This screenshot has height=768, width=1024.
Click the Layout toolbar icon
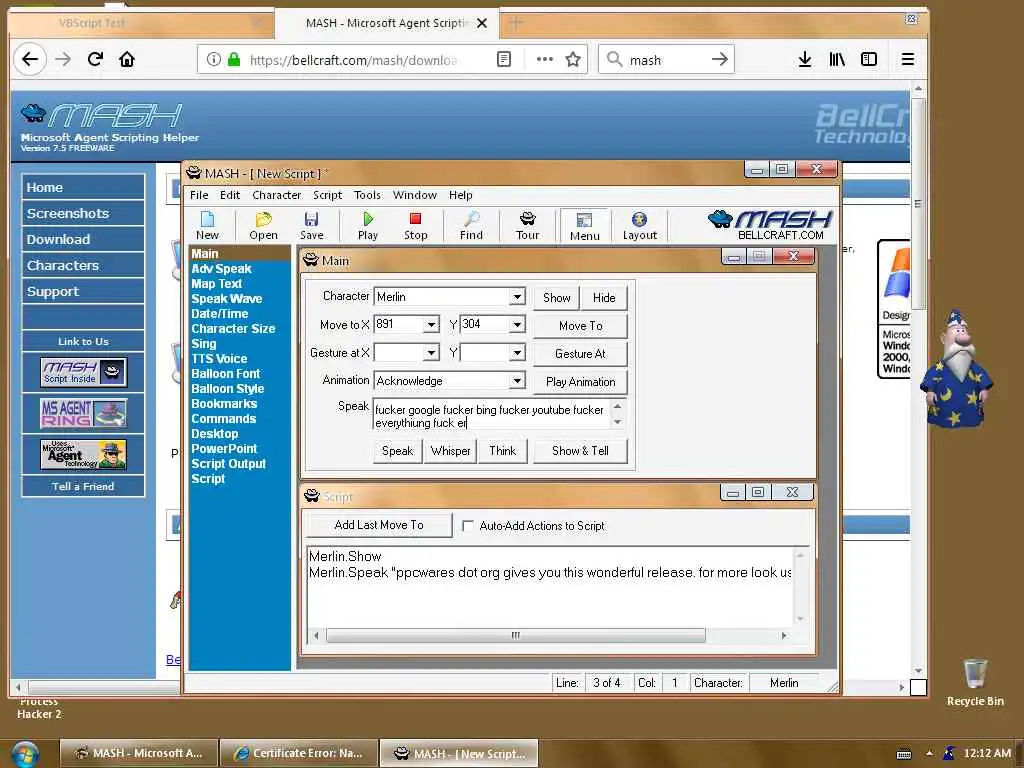click(639, 225)
